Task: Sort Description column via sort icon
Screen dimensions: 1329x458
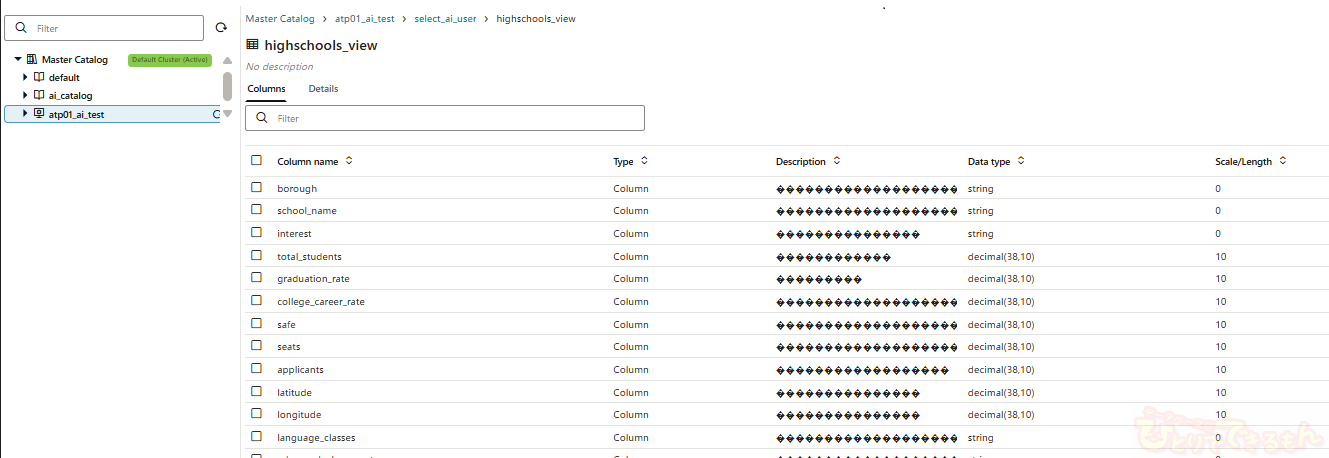Action: (x=837, y=161)
